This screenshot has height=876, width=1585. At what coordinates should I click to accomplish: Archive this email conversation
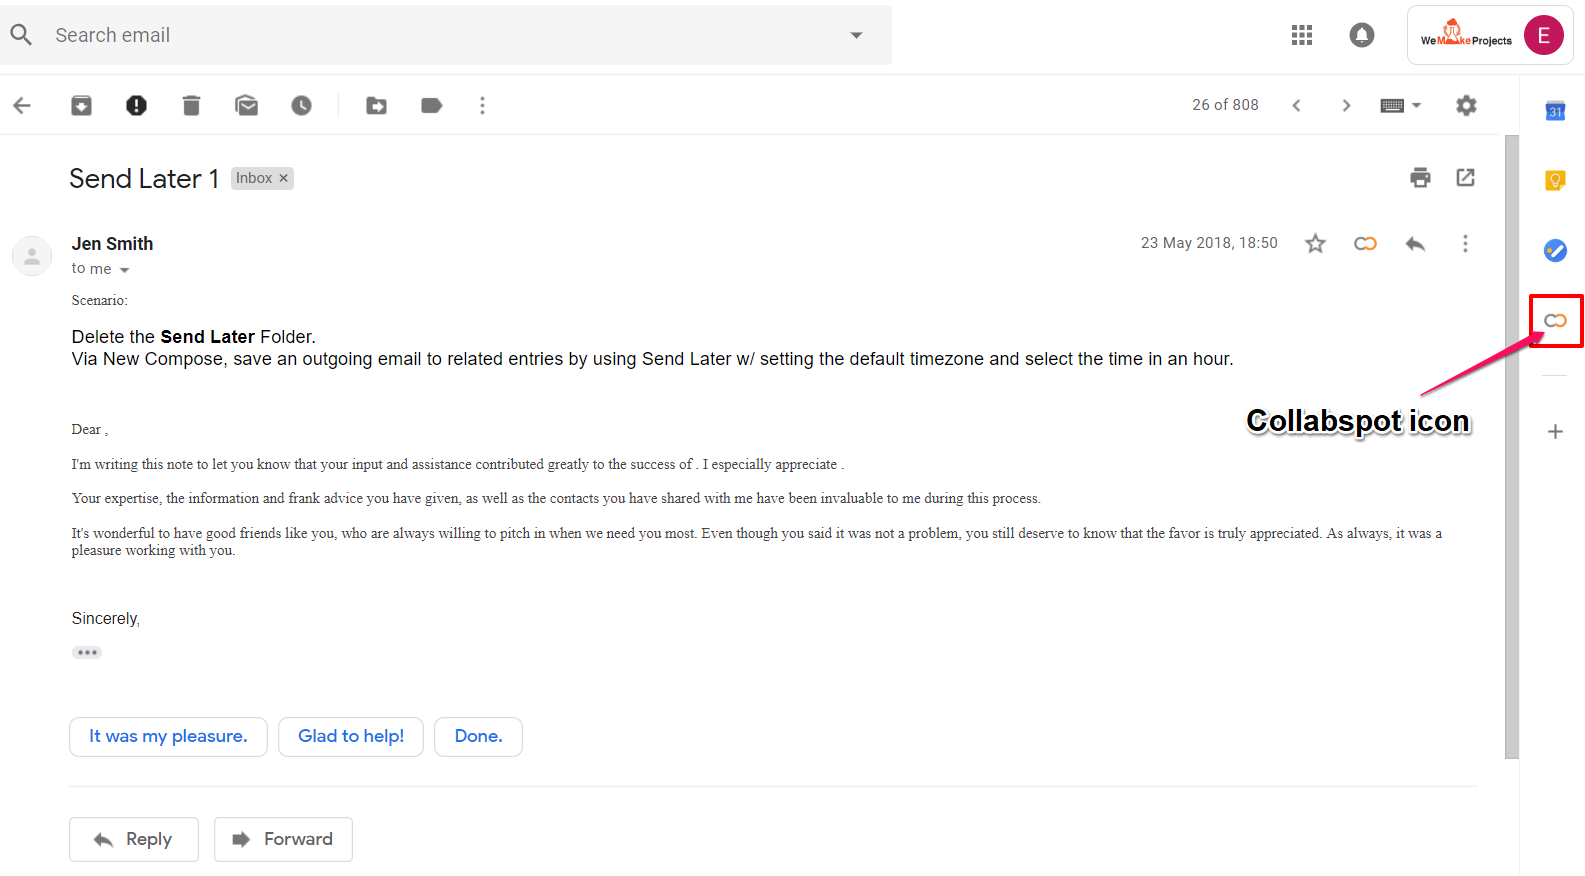81,105
